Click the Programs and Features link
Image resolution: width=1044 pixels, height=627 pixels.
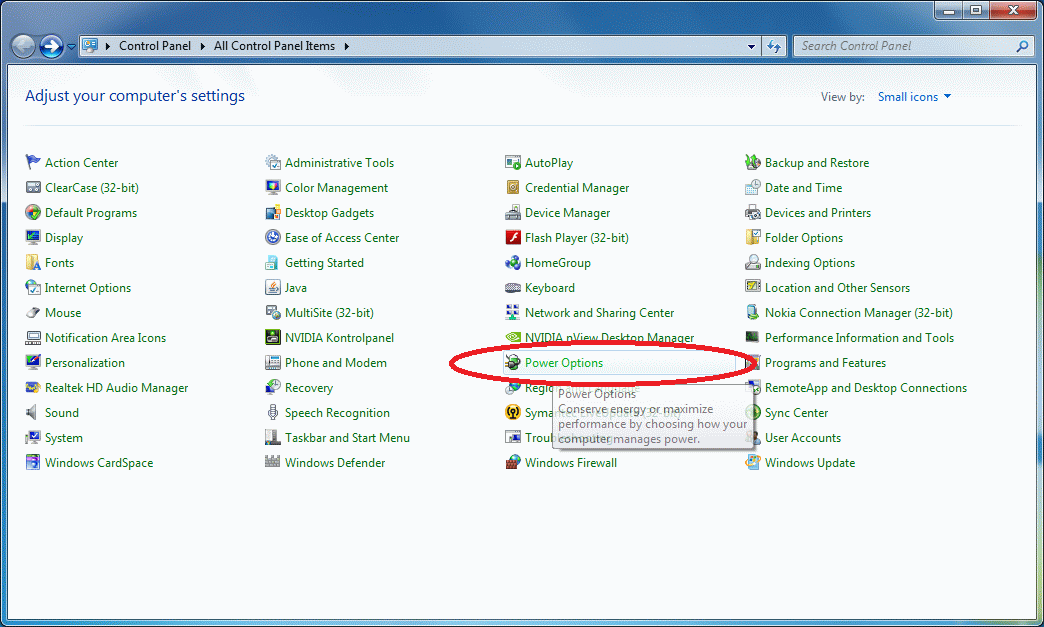pos(826,363)
